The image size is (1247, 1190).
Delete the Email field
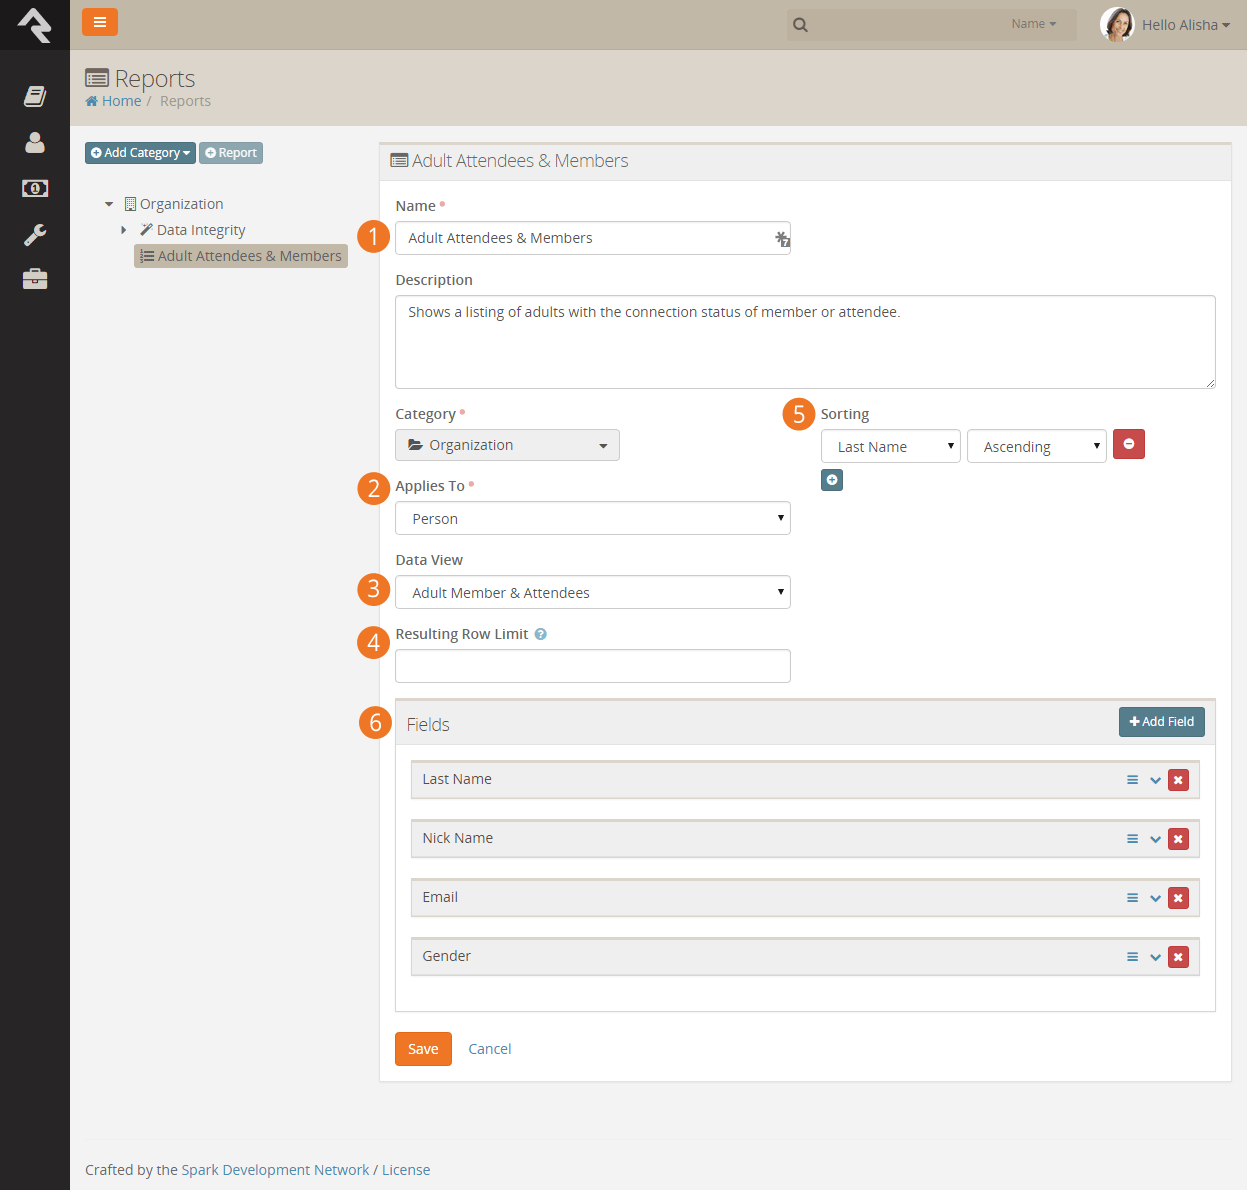click(x=1179, y=898)
